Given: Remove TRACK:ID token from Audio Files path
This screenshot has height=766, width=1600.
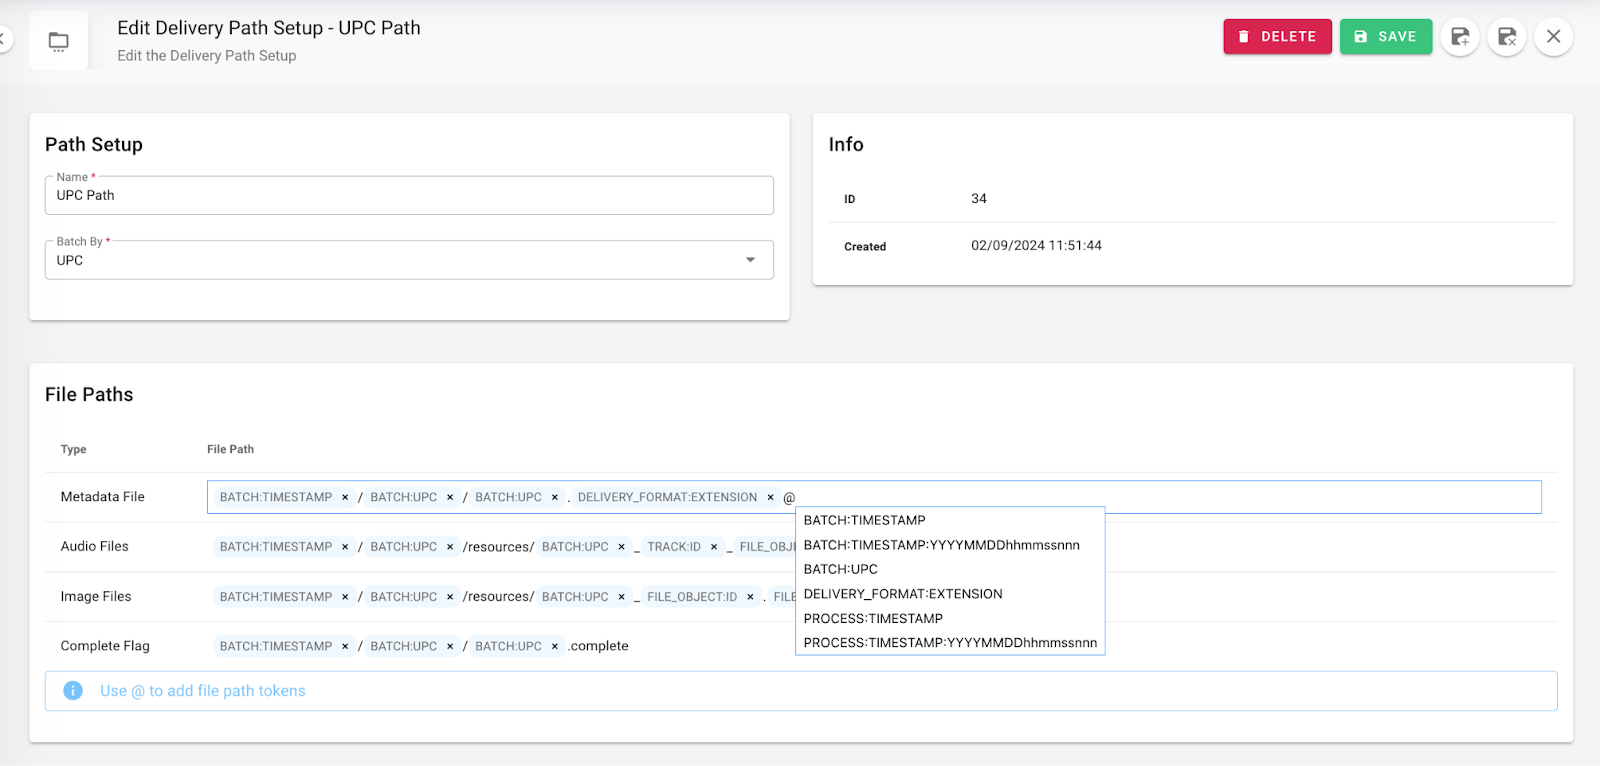Looking at the screenshot, I should (x=714, y=547).
